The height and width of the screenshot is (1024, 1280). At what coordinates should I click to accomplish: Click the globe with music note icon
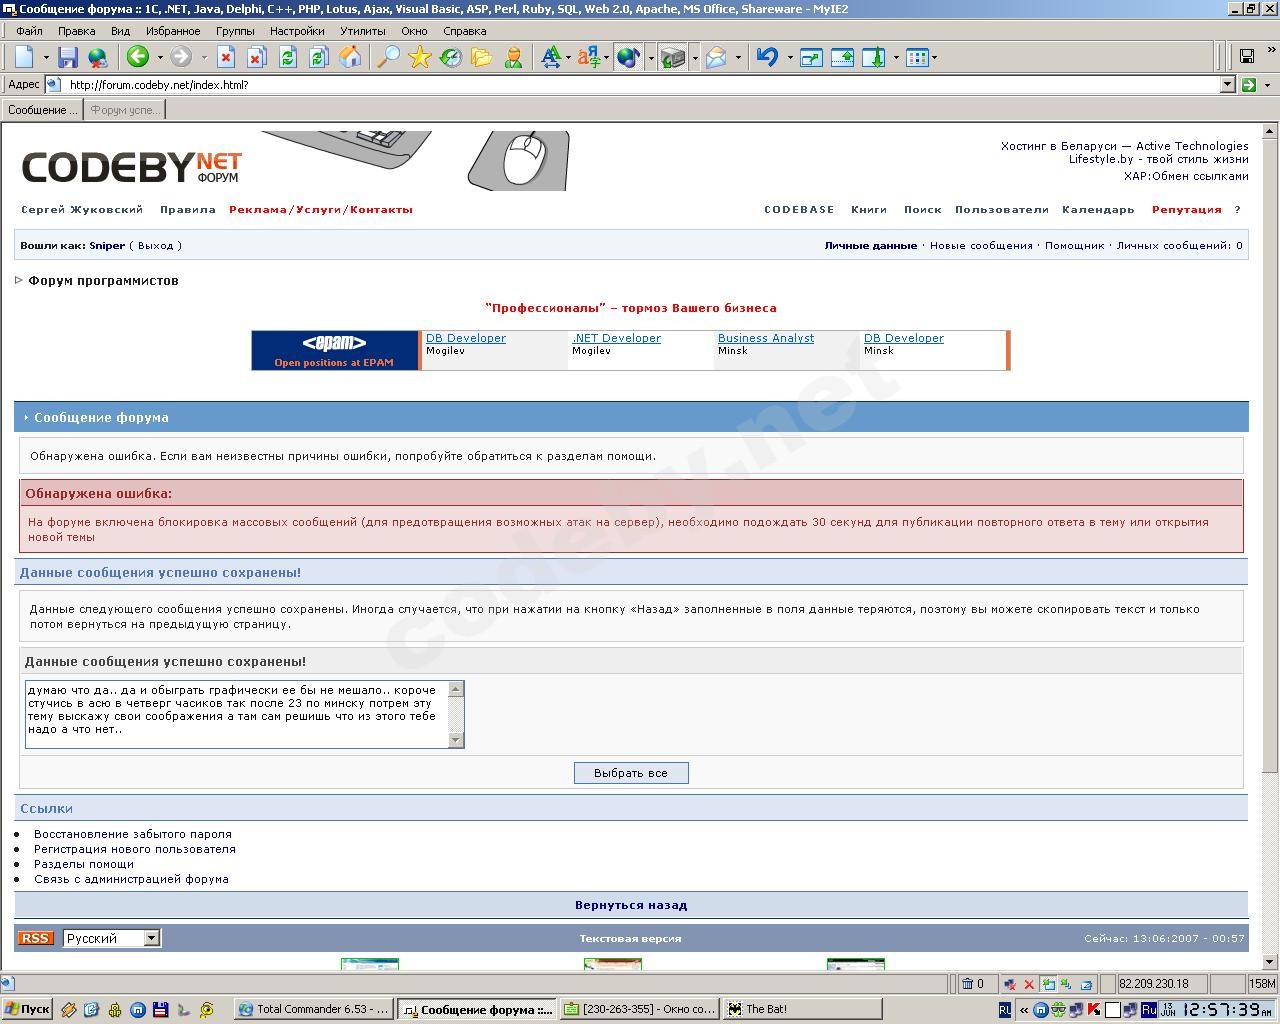628,57
